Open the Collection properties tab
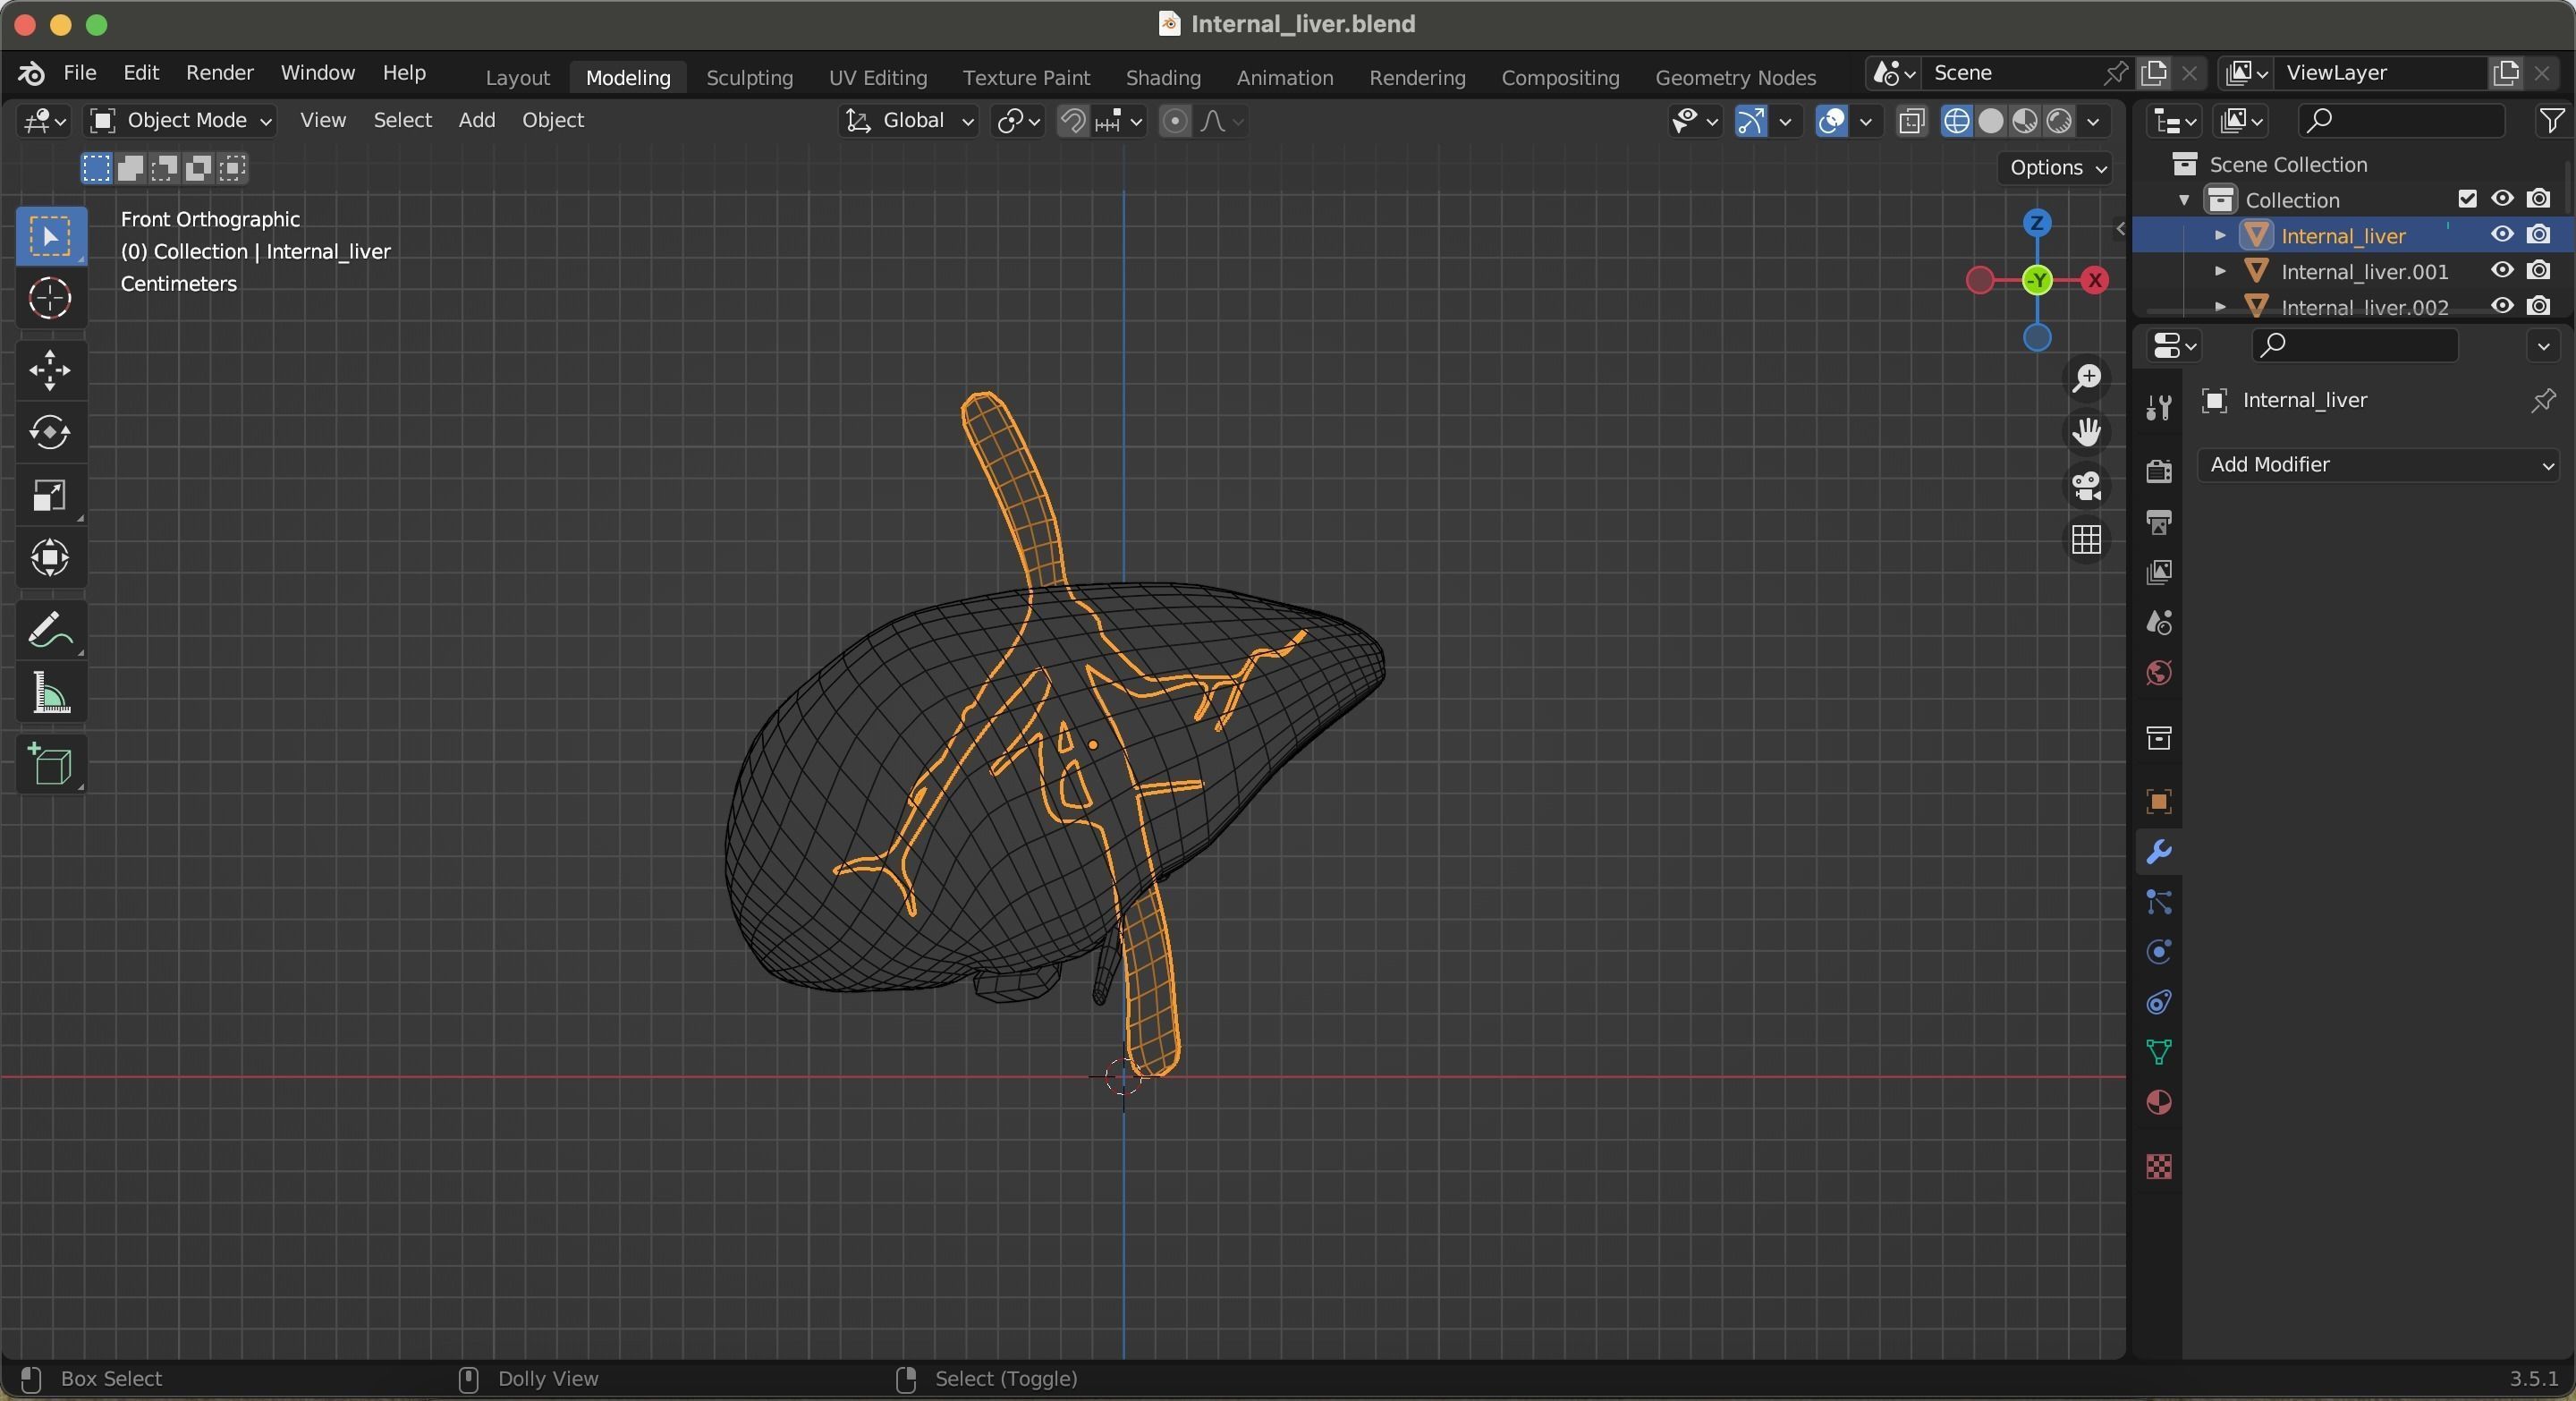 [2159, 738]
